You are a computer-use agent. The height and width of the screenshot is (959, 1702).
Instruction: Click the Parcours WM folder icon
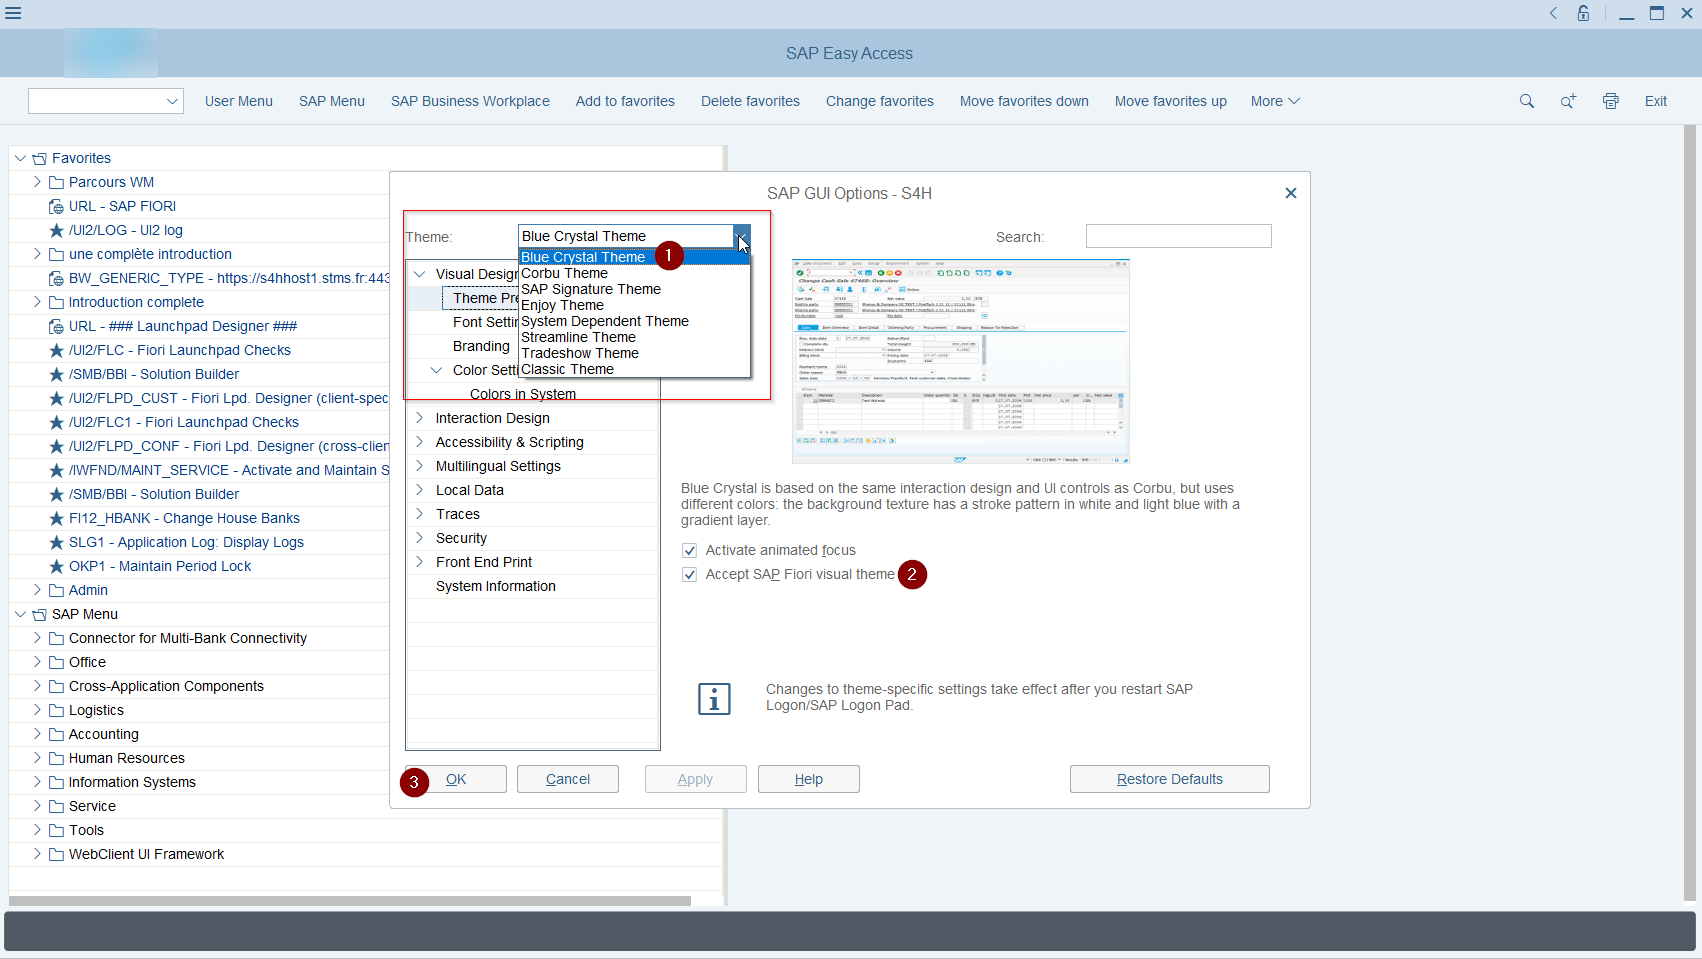pos(57,182)
